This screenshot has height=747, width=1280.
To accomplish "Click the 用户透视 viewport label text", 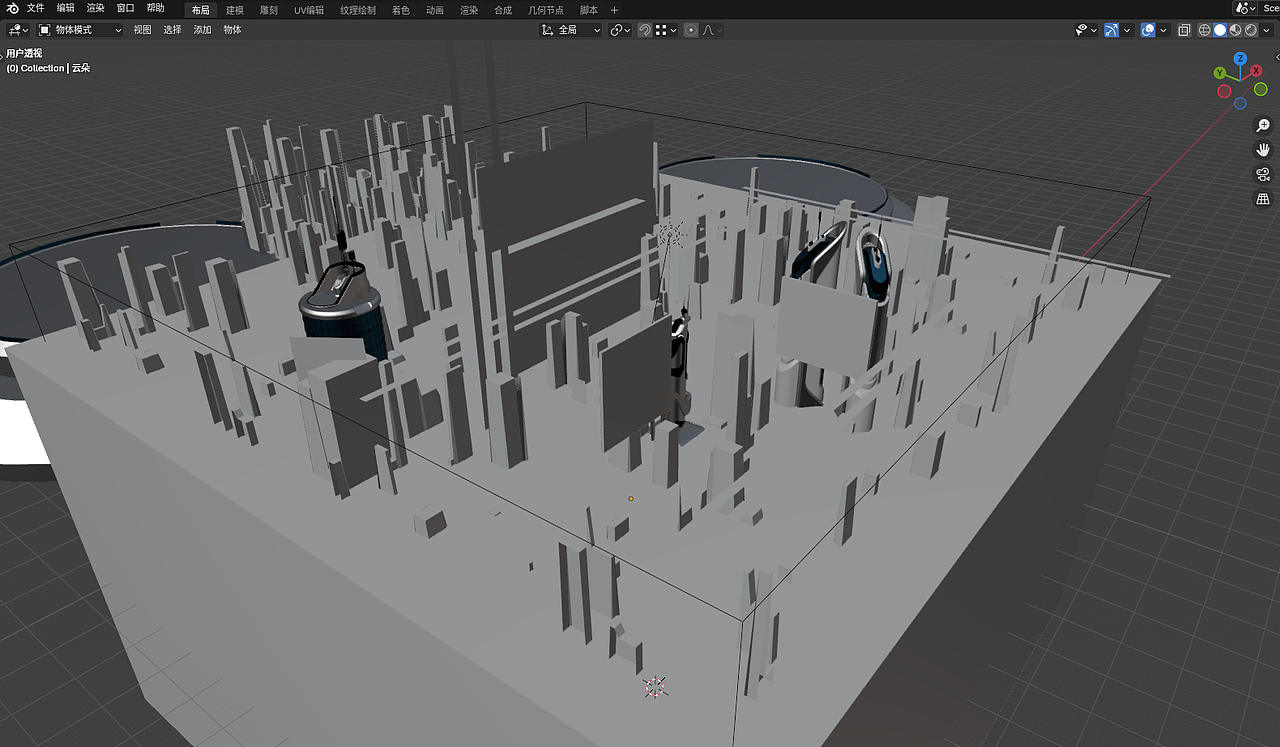I will (24, 54).
